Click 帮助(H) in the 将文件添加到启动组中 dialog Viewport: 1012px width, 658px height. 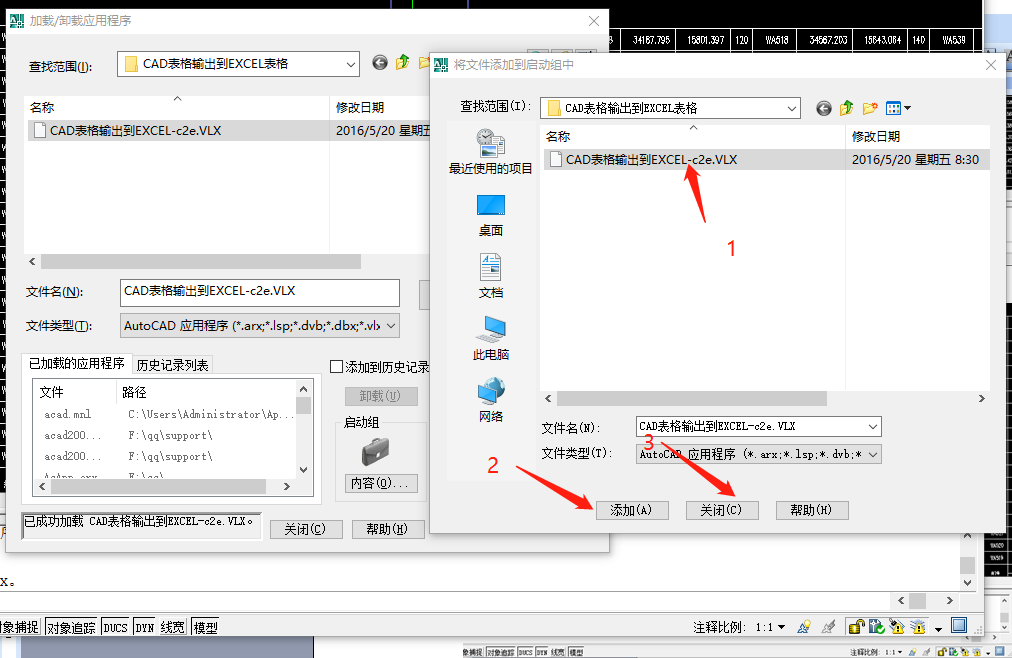(811, 510)
